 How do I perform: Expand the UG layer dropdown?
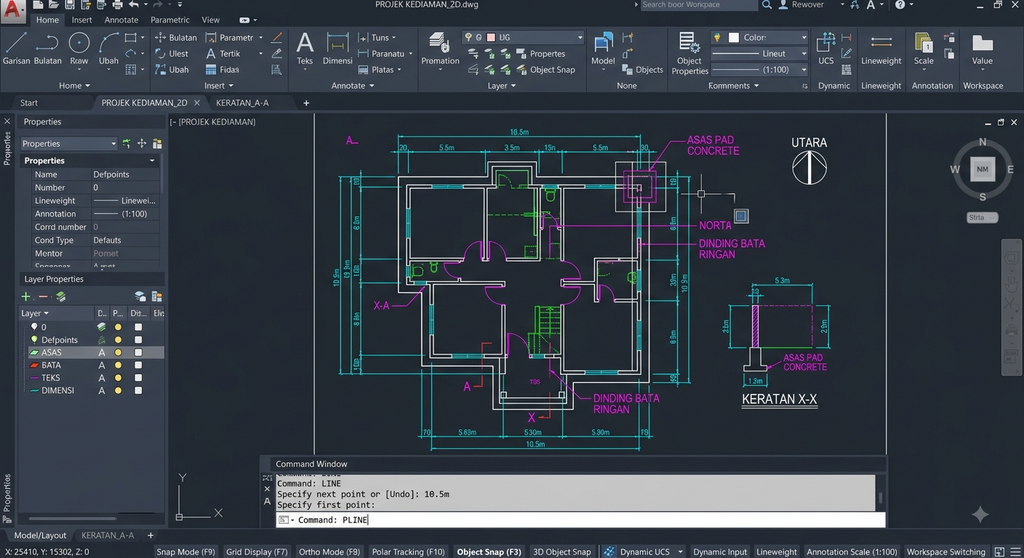[x=522, y=37]
